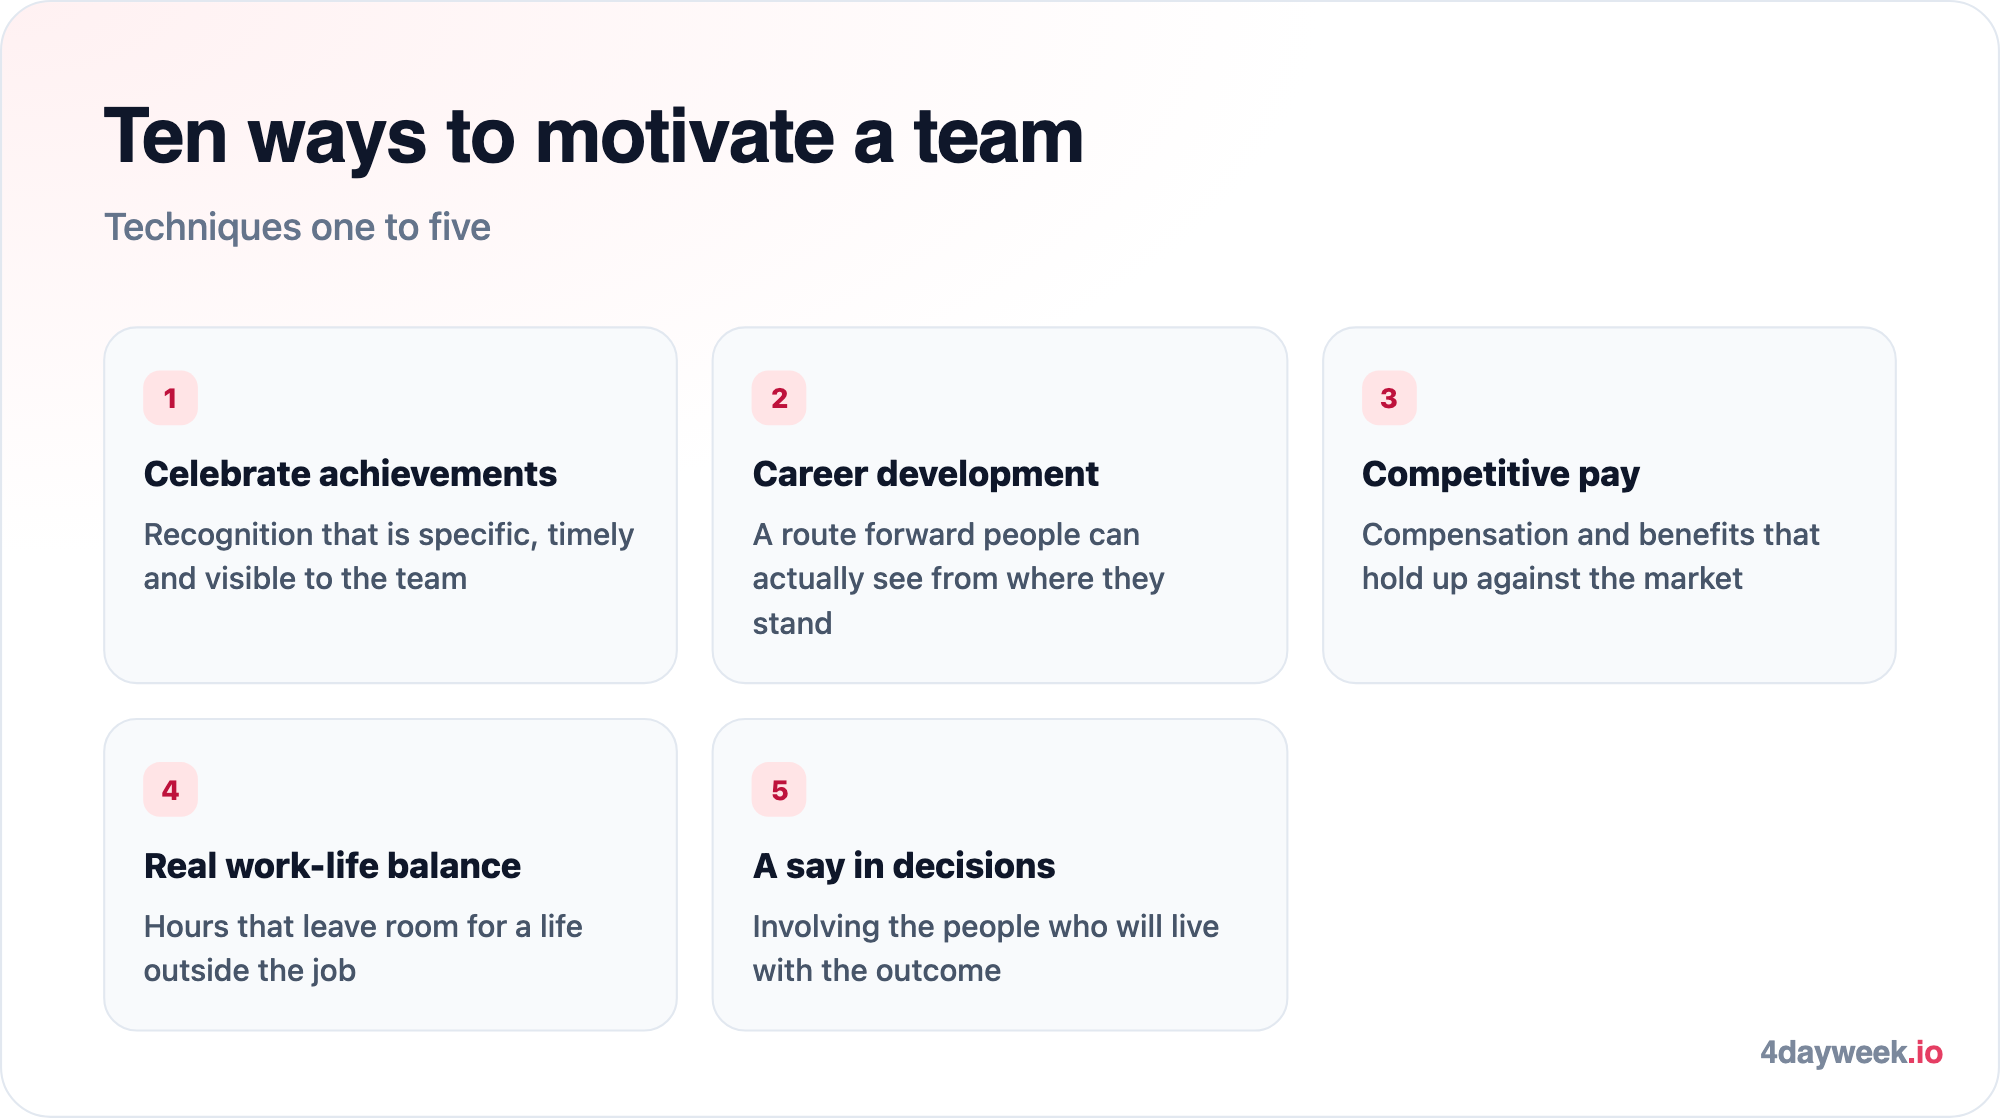Select the A say in decisions heading

[x=904, y=866]
